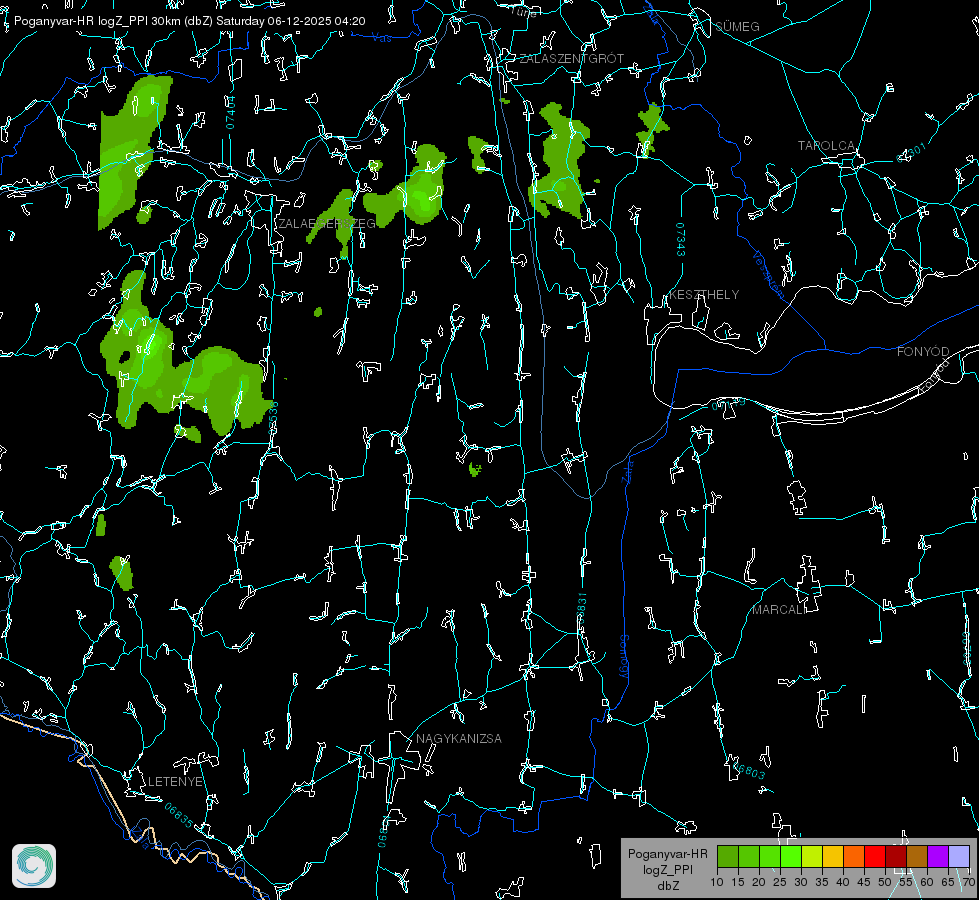Click the 35-40 dBZ yellow legend swatch
Image resolution: width=979 pixels, height=900 pixels.
click(833, 857)
